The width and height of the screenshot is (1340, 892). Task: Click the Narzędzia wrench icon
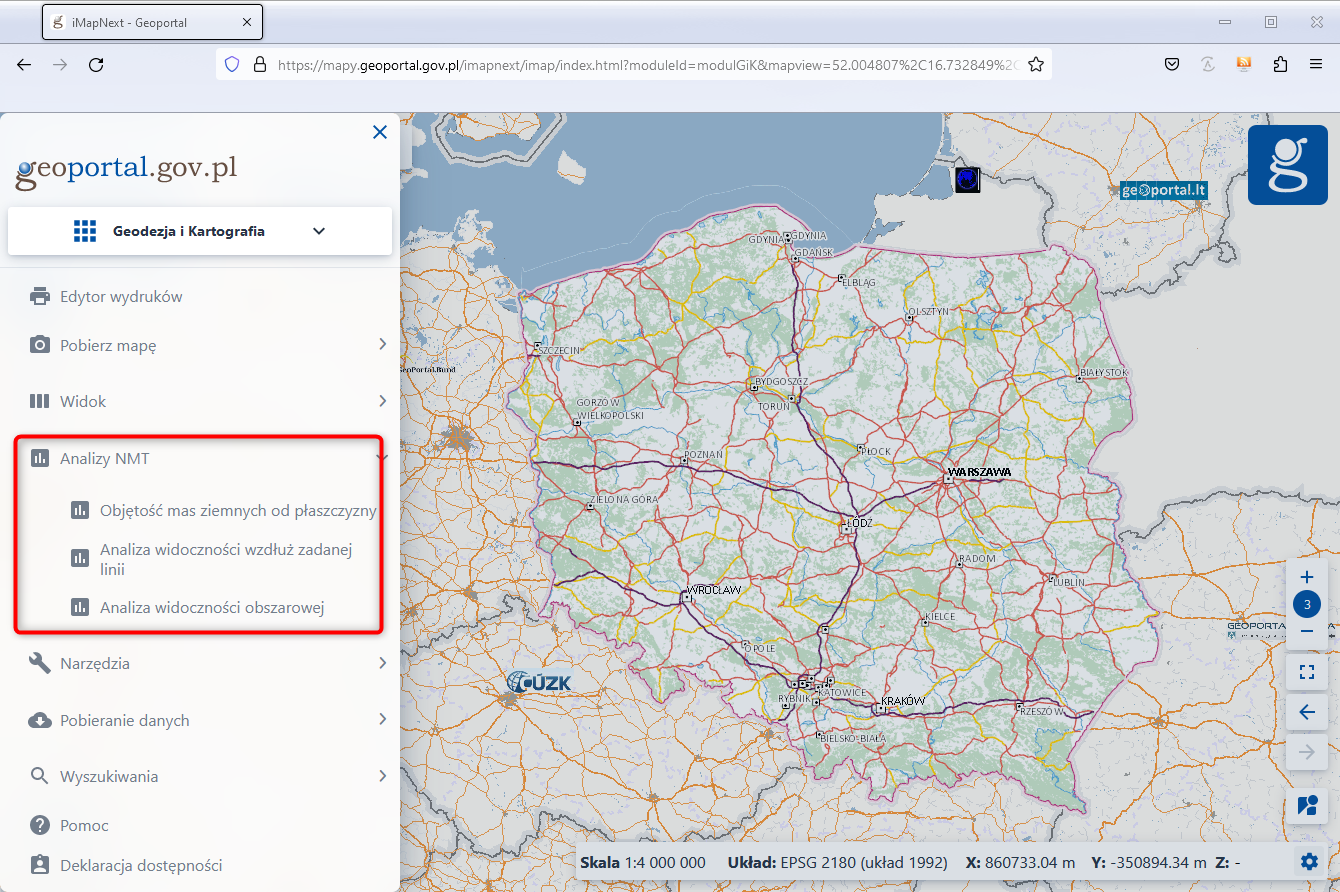pyautogui.click(x=40, y=662)
